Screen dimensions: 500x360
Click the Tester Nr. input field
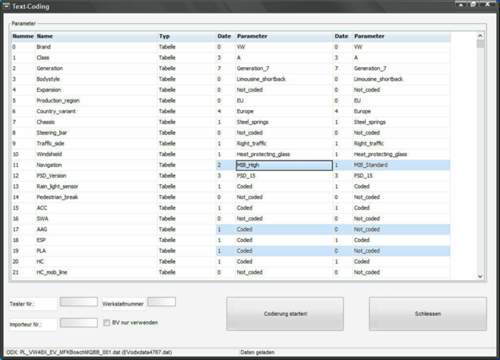[79, 302]
